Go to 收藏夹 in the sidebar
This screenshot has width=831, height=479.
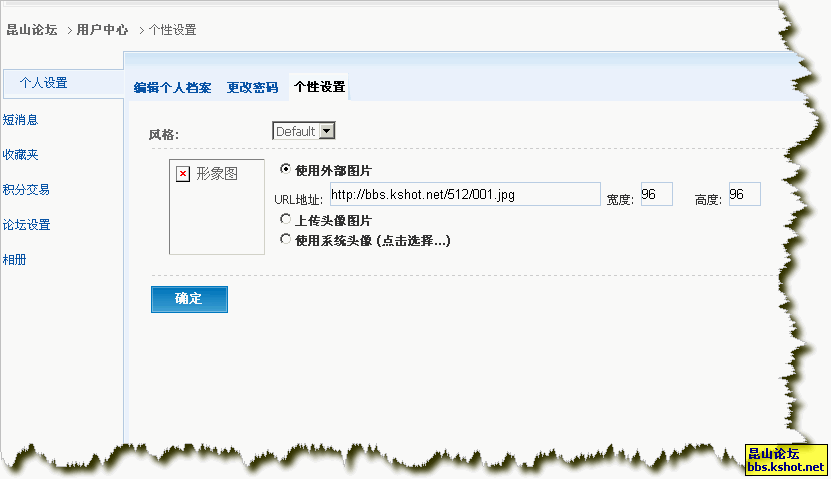(x=21, y=155)
